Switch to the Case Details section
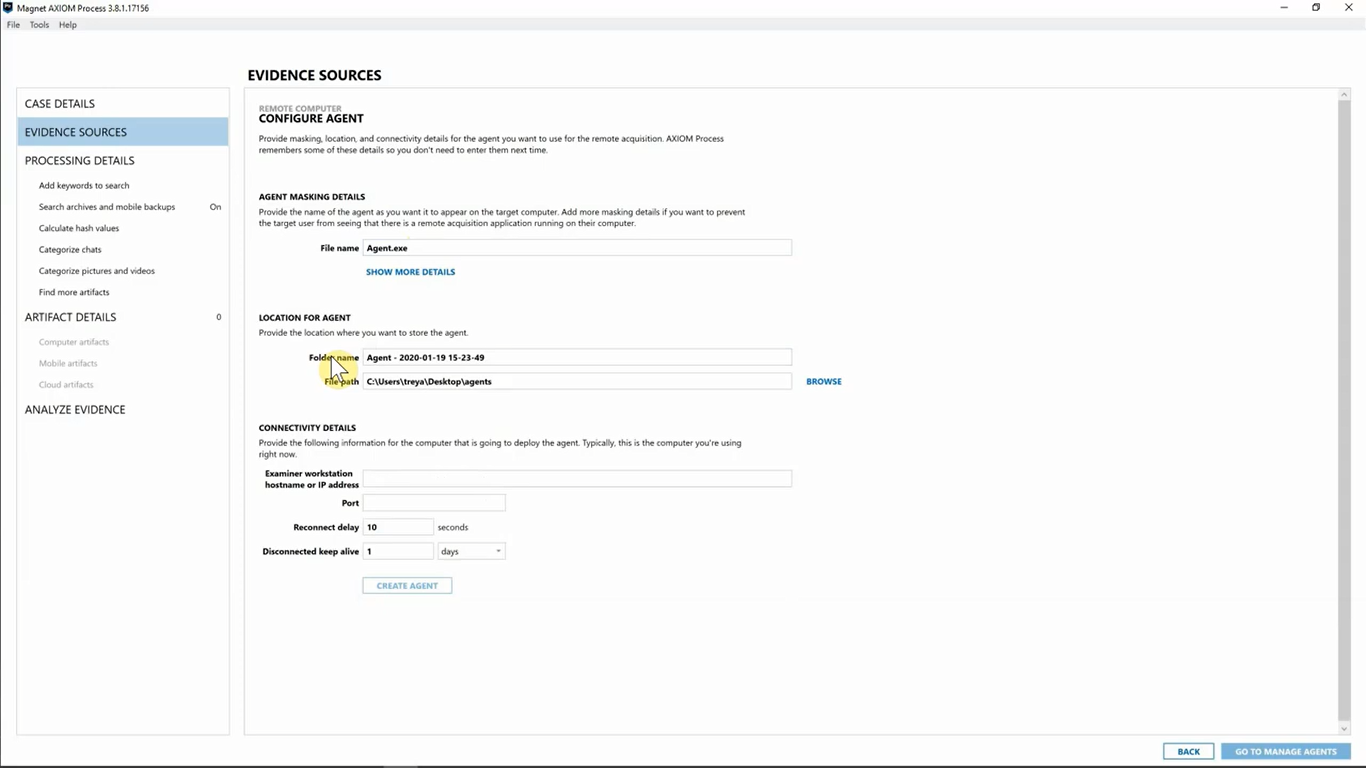1366x768 pixels. (59, 103)
